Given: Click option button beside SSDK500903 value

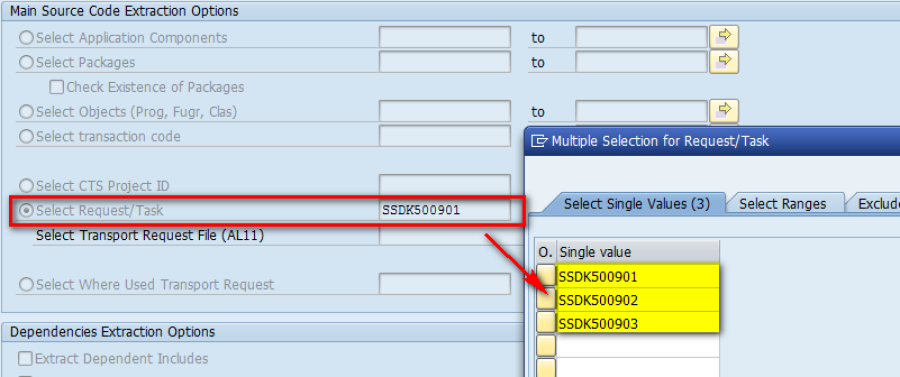Looking at the screenshot, I should [546, 323].
